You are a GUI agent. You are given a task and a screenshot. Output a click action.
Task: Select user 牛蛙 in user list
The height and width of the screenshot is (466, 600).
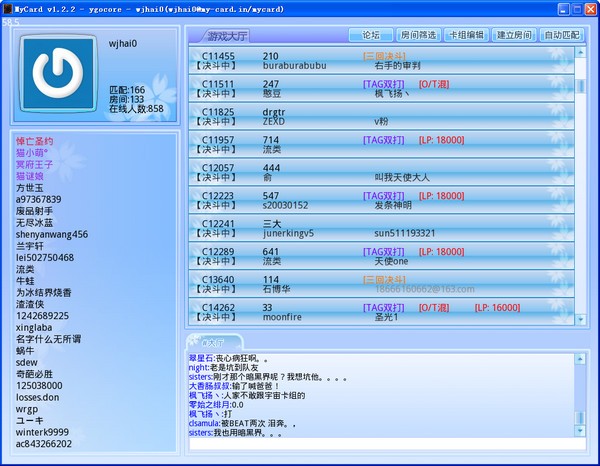[25, 281]
